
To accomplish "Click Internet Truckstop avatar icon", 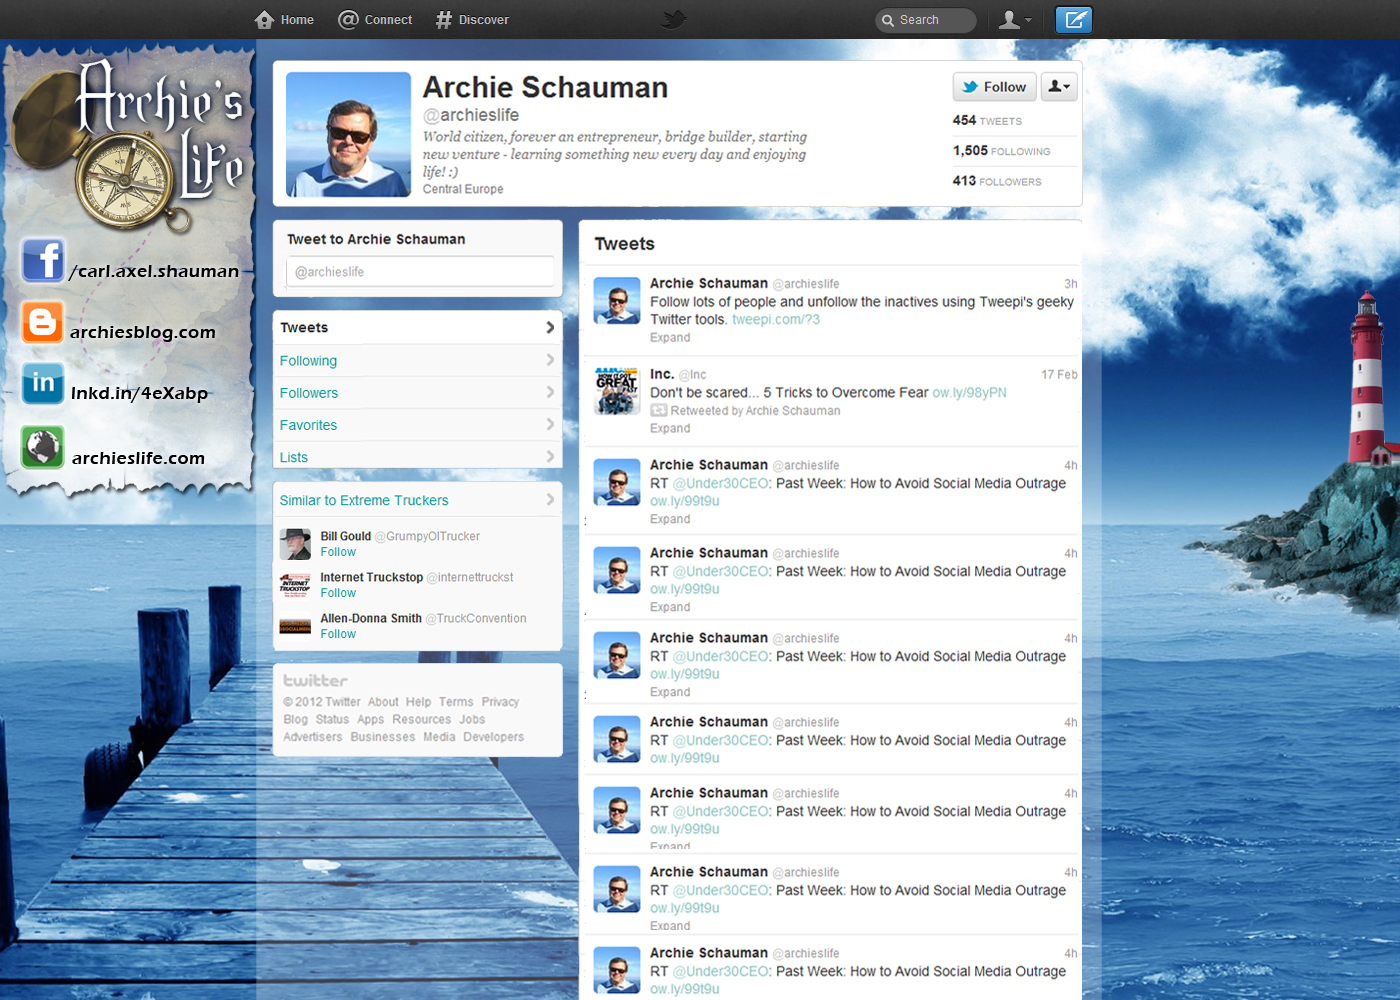I will pyautogui.click(x=295, y=585).
